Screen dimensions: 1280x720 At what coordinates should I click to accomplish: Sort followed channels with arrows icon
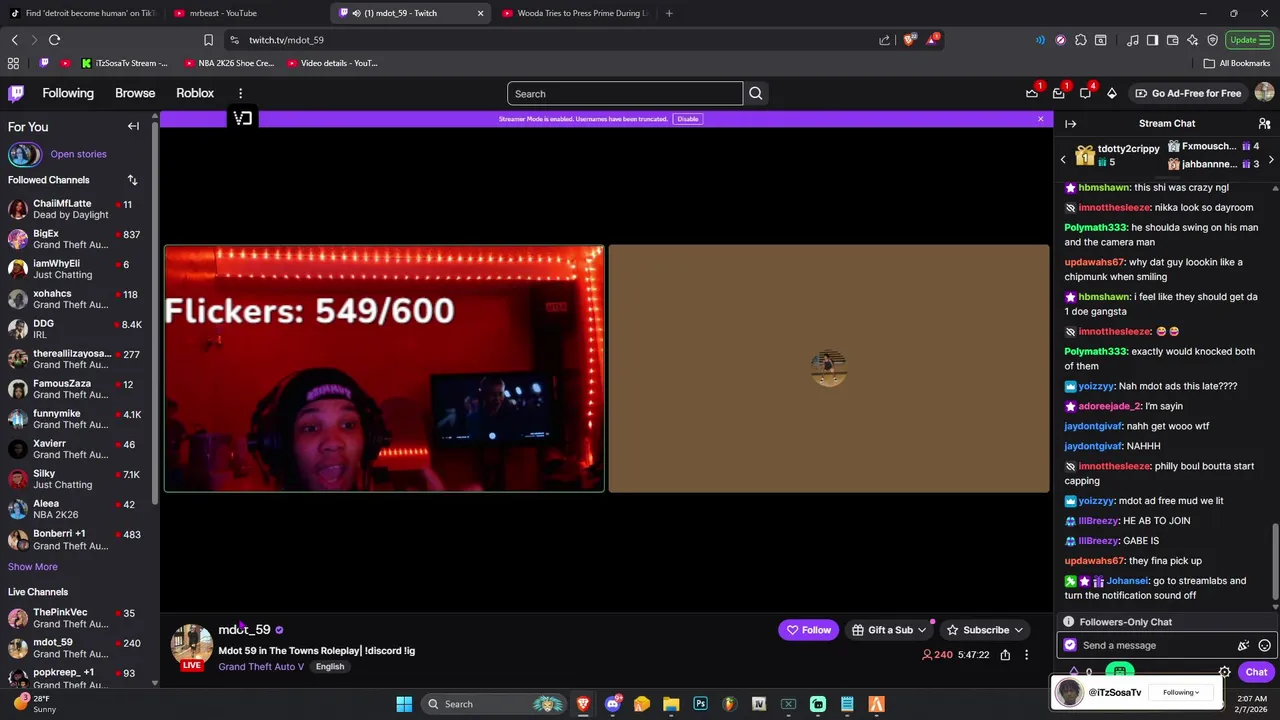click(x=132, y=180)
